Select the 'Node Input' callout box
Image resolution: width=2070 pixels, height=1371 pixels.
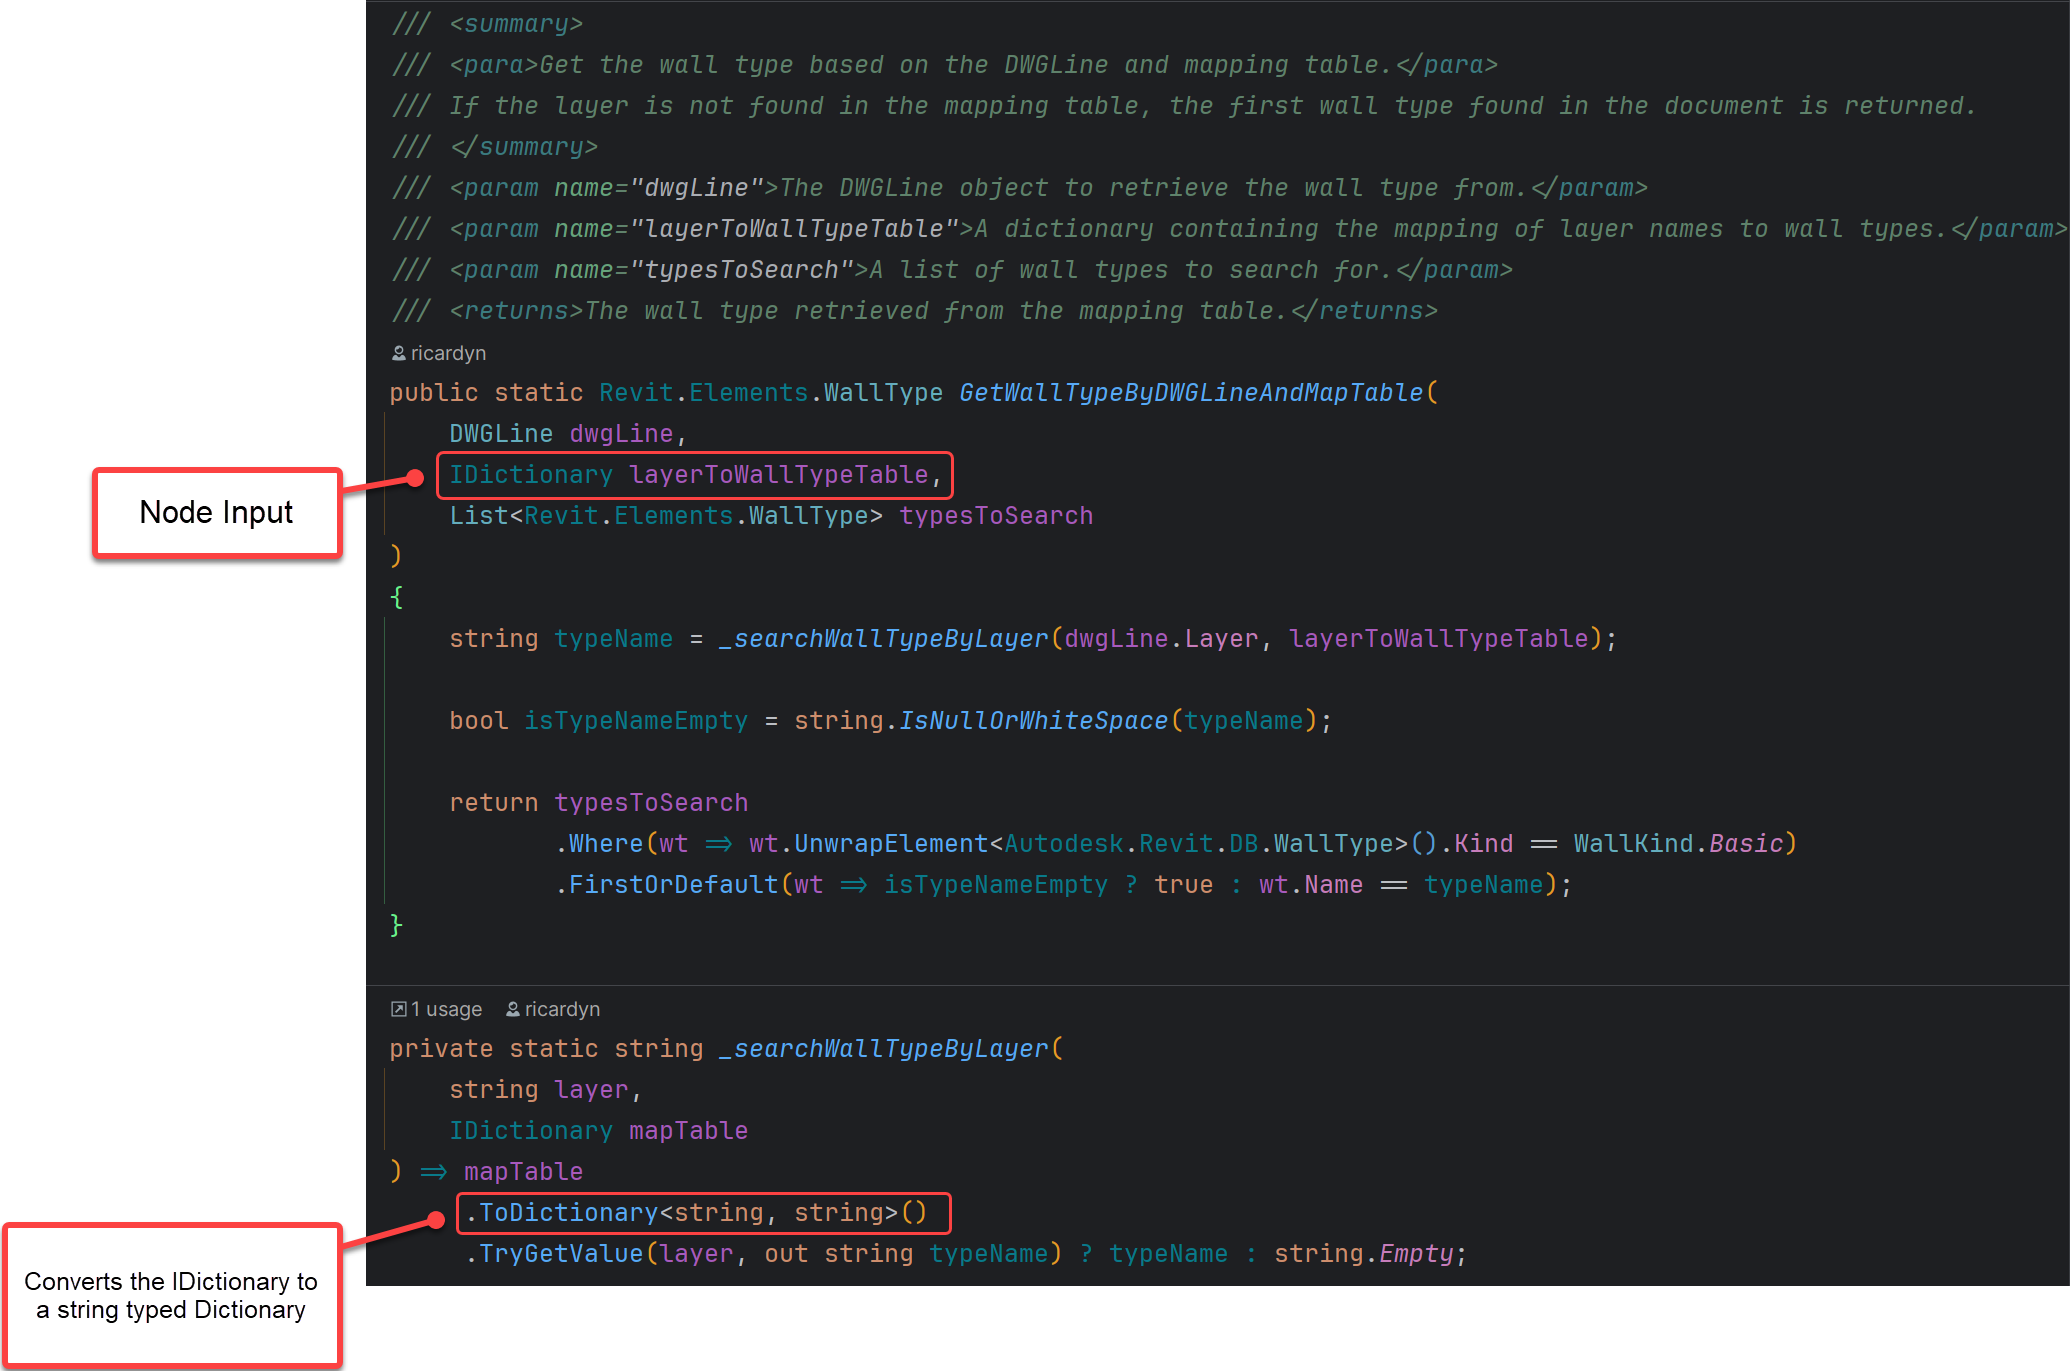[x=216, y=512]
